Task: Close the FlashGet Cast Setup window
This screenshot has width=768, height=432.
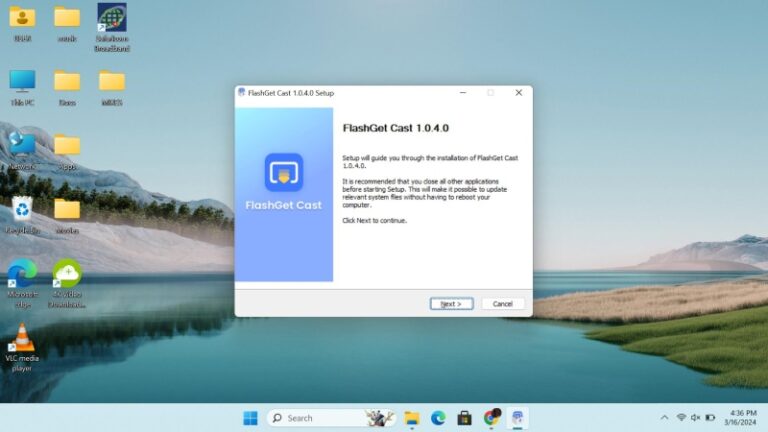Action: tap(518, 93)
